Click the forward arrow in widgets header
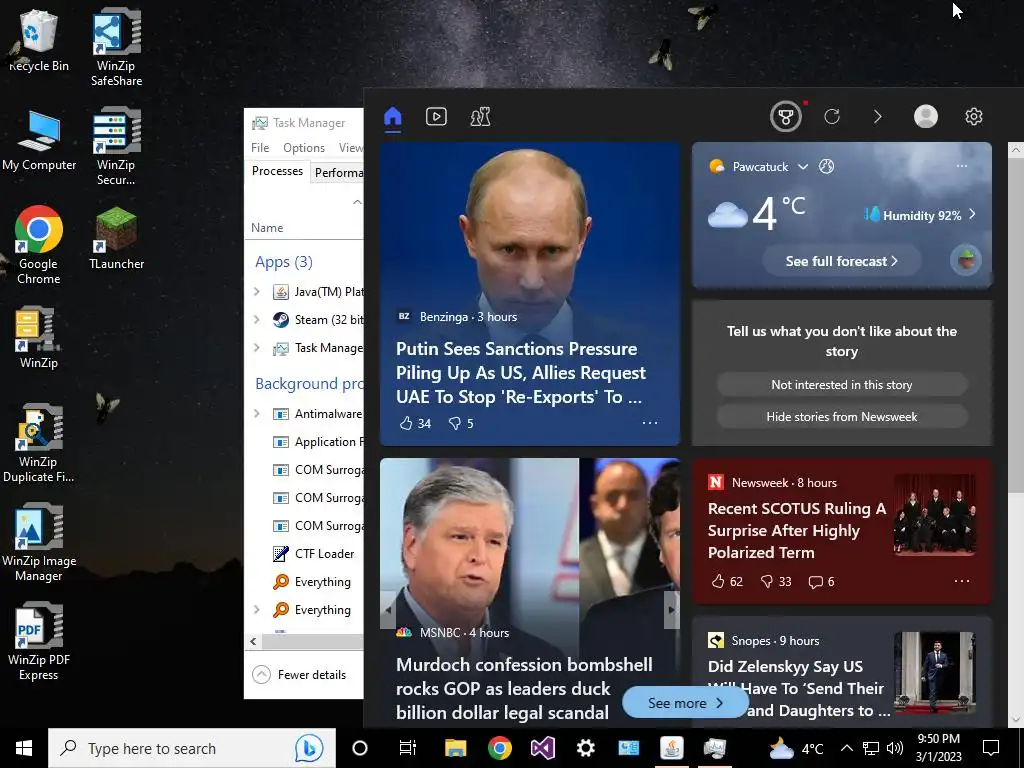 tap(878, 117)
